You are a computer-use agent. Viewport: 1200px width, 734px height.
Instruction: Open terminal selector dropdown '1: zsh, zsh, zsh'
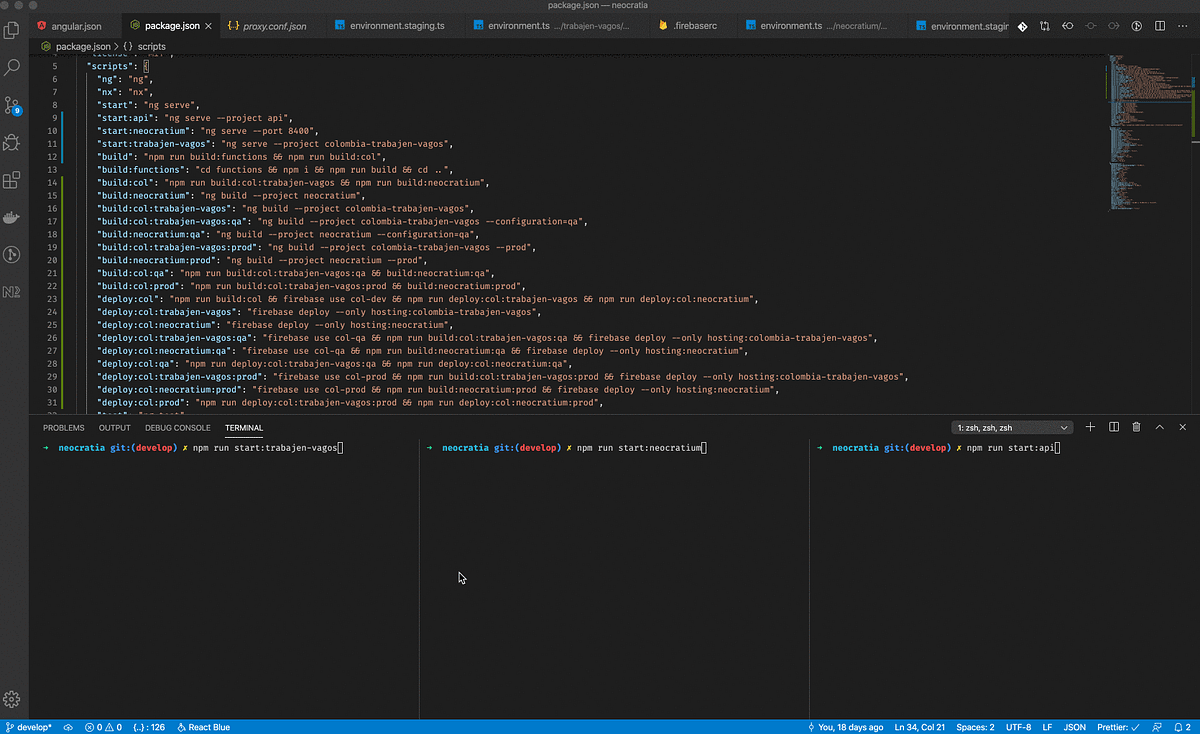[1014, 427]
